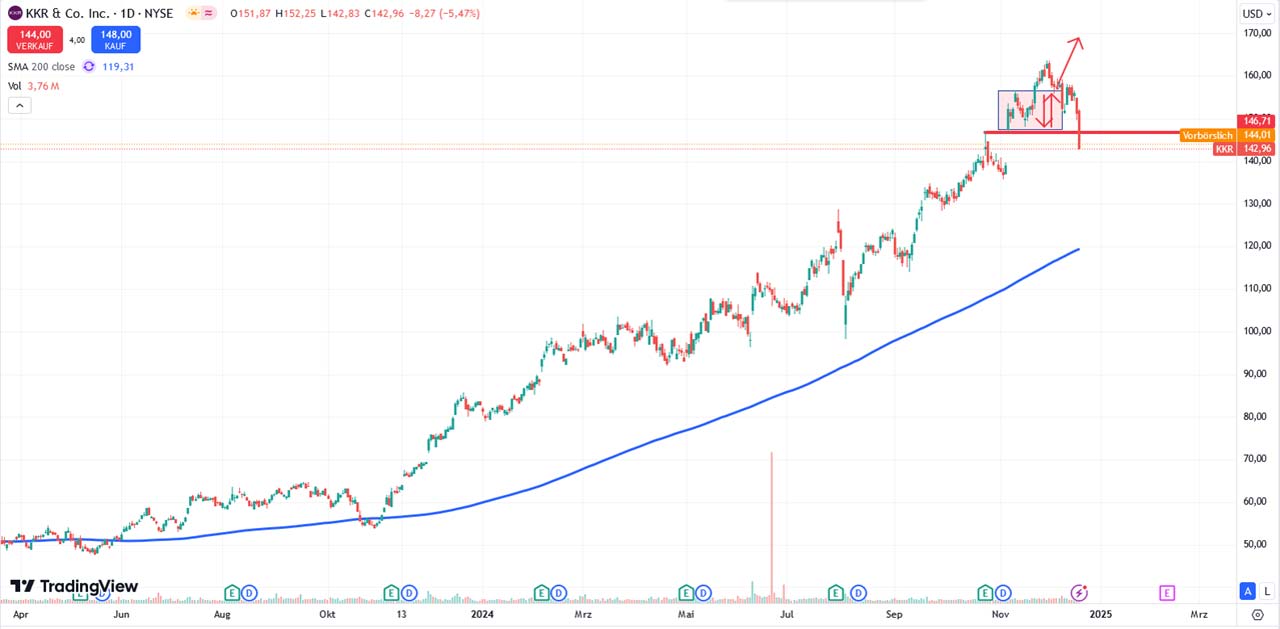The width and height of the screenshot is (1280, 629).
Task: Click the volume value 3,76 M
Action: tap(42, 86)
